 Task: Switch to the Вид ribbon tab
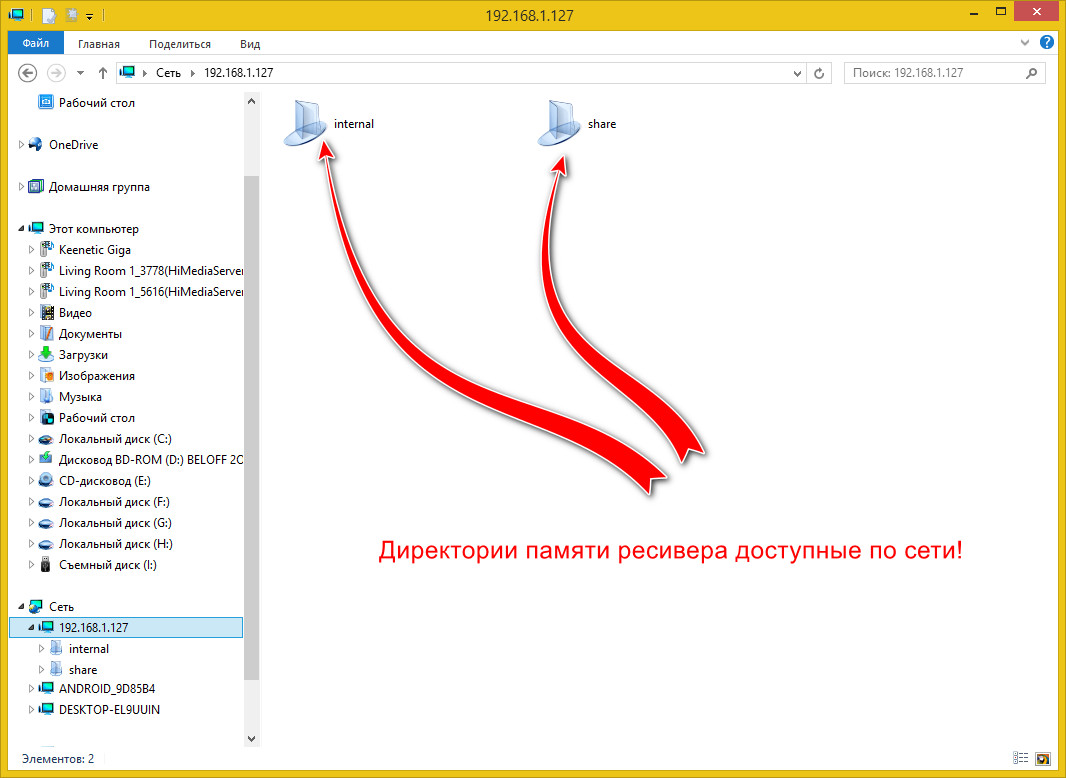[250, 44]
